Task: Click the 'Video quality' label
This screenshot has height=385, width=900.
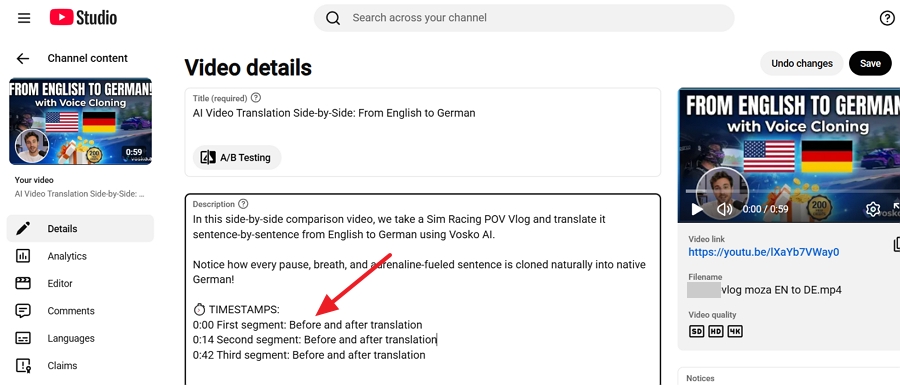Action: 712,315
